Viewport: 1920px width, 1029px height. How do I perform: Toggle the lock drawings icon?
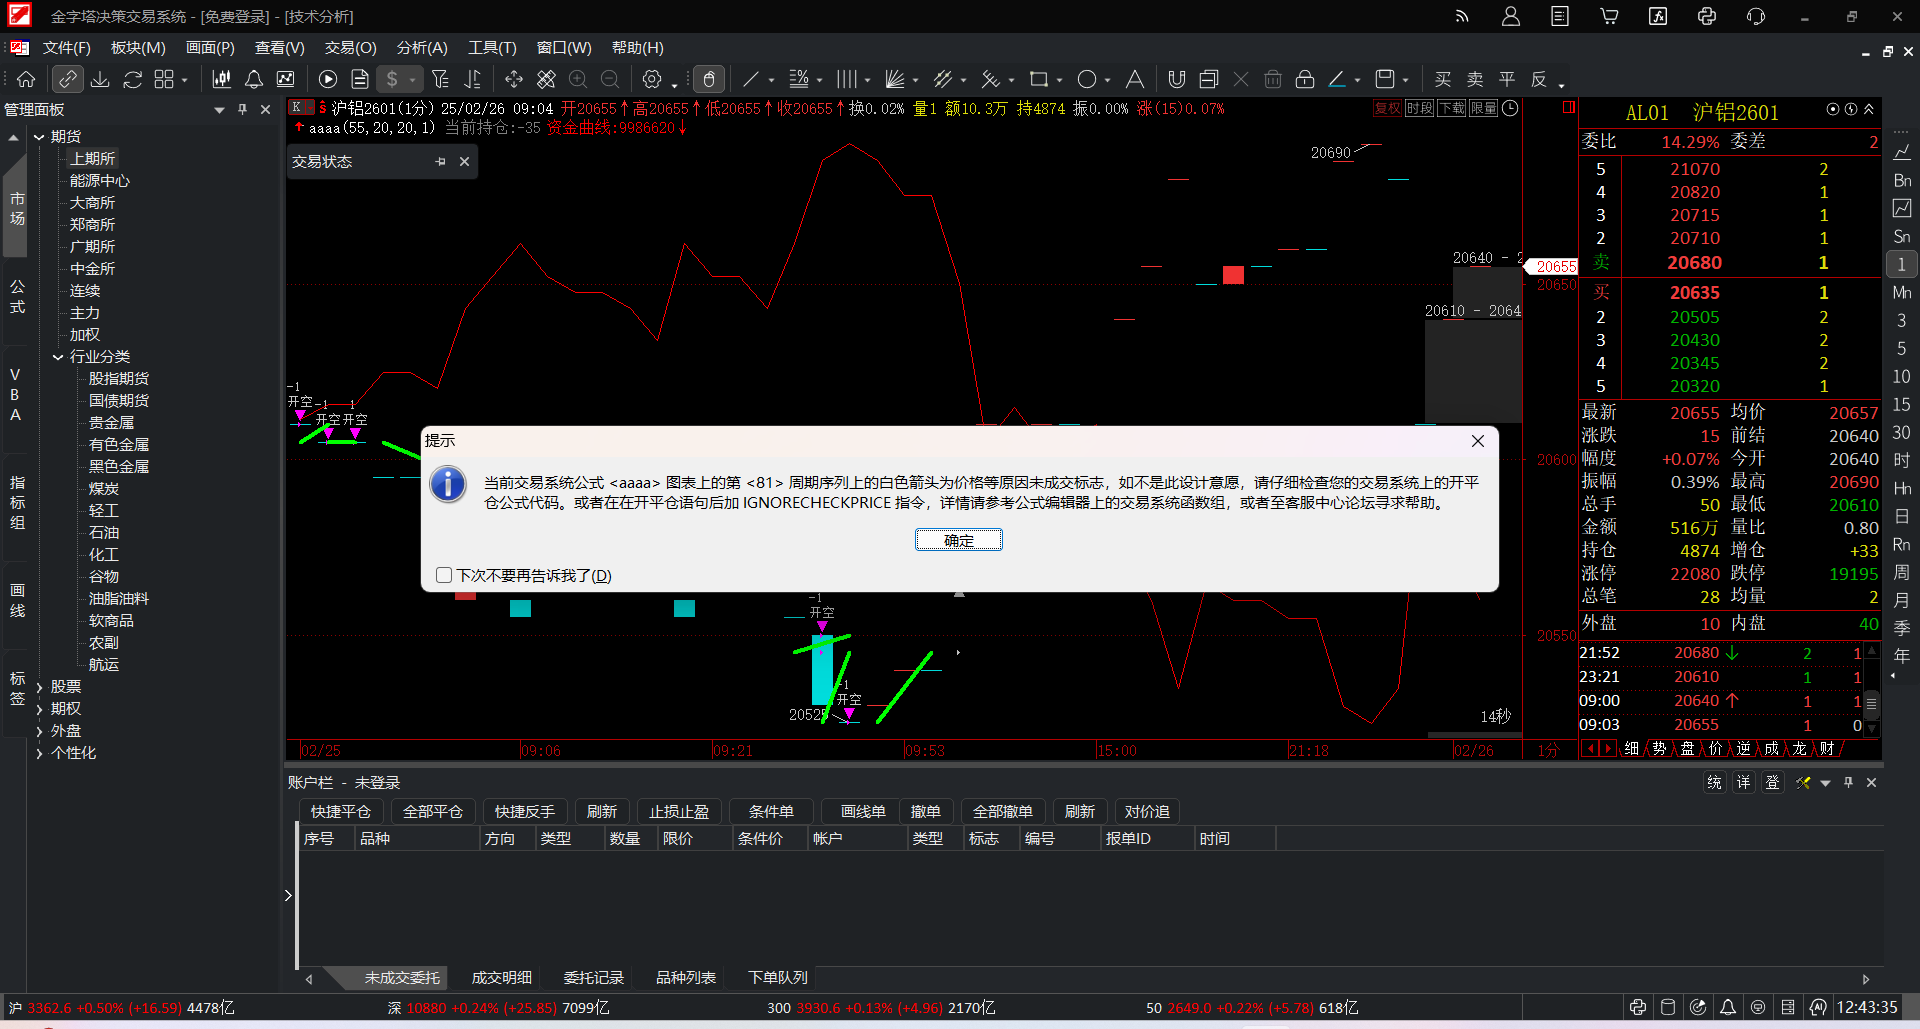point(1305,79)
